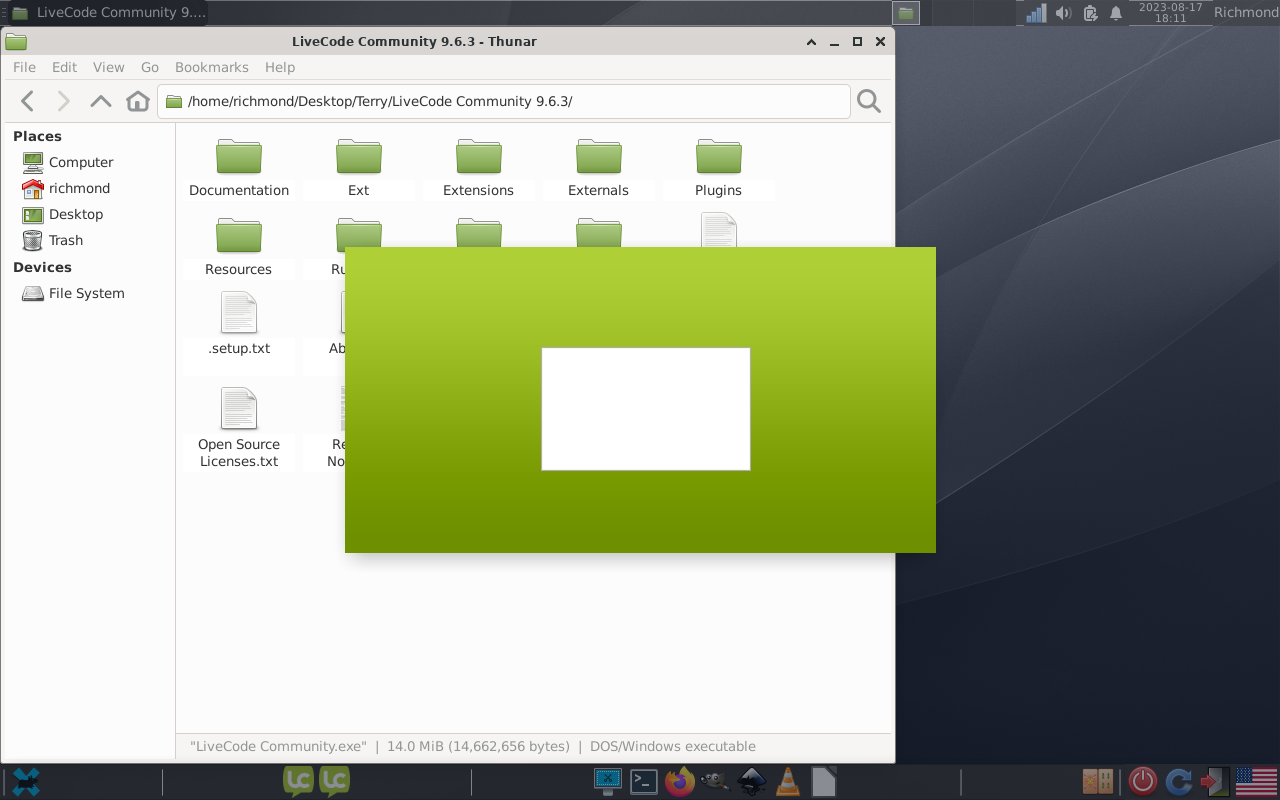Open the View menu

click(109, 67)
